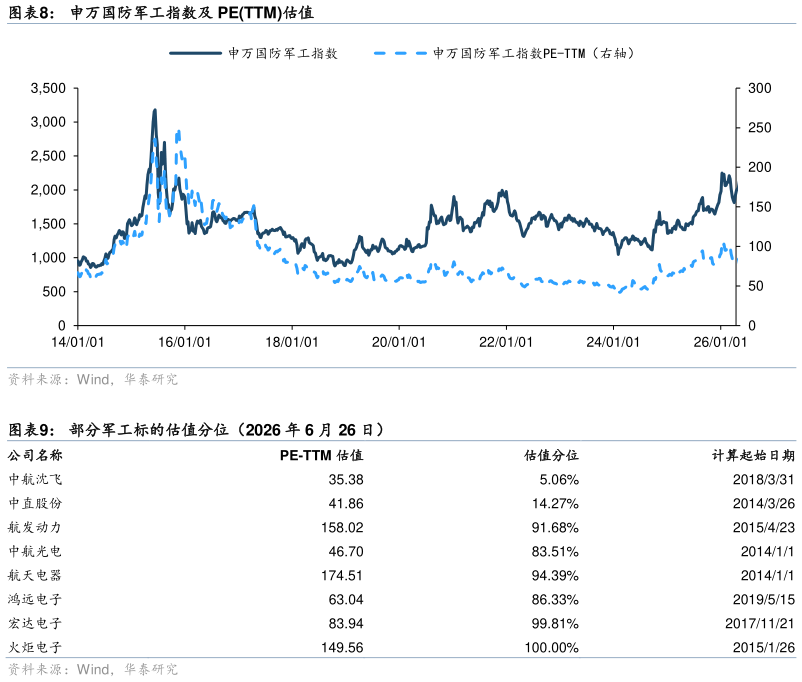Click the 图表9 table title
This screenshot has width=802, height=682.
click(x=196, y=430)
